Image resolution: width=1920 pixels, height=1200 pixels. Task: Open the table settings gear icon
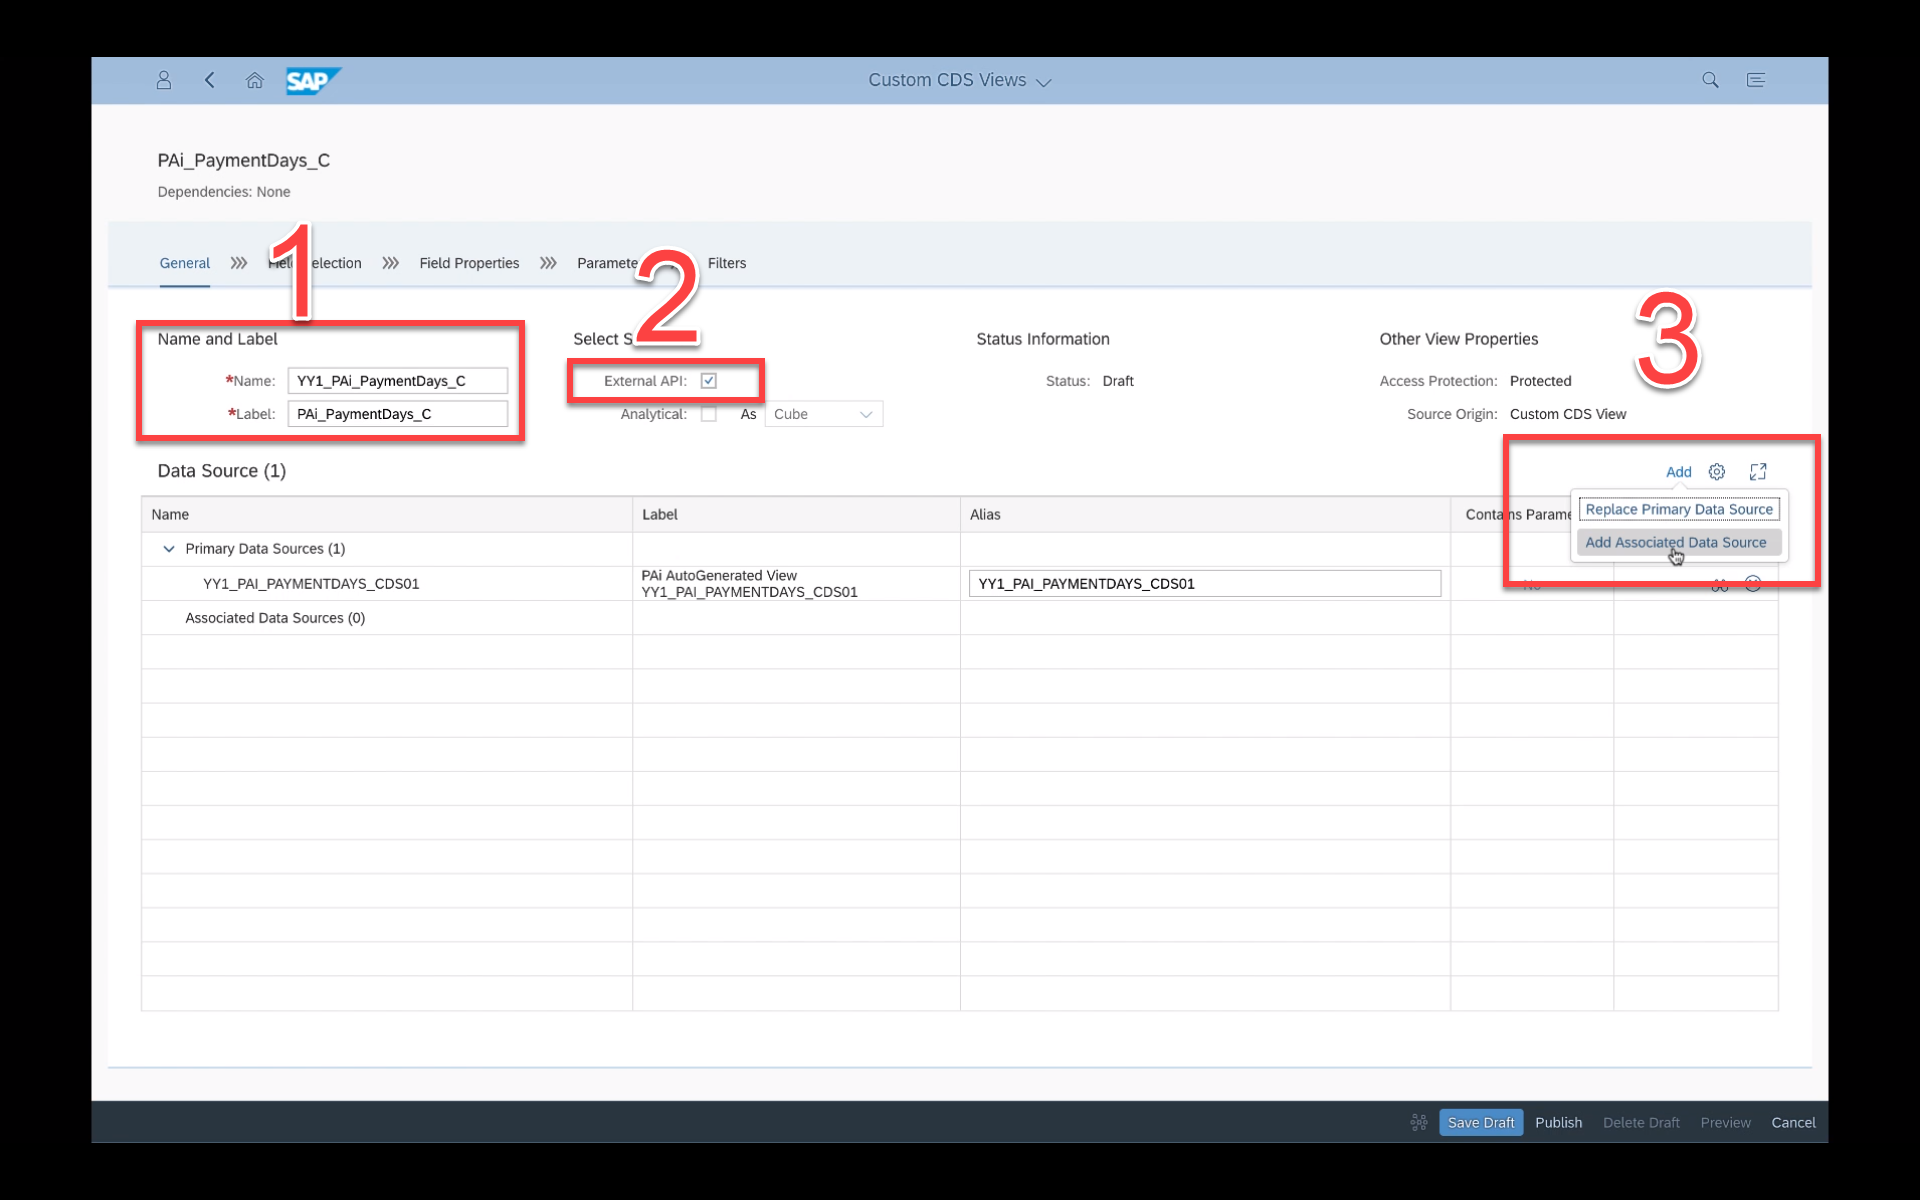1717,472
